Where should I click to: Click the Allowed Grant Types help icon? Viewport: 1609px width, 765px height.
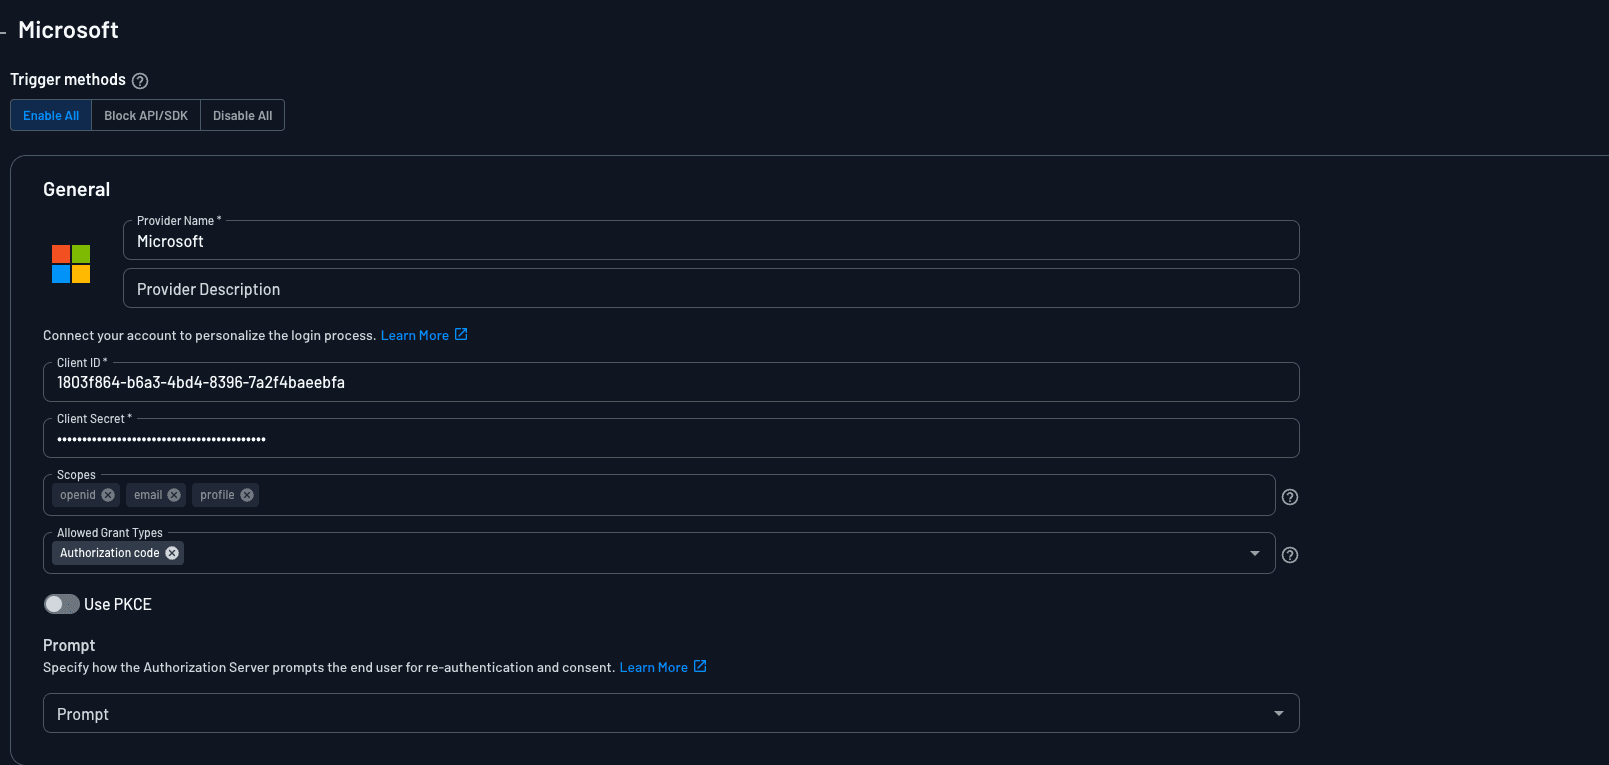coord(1290,555)
